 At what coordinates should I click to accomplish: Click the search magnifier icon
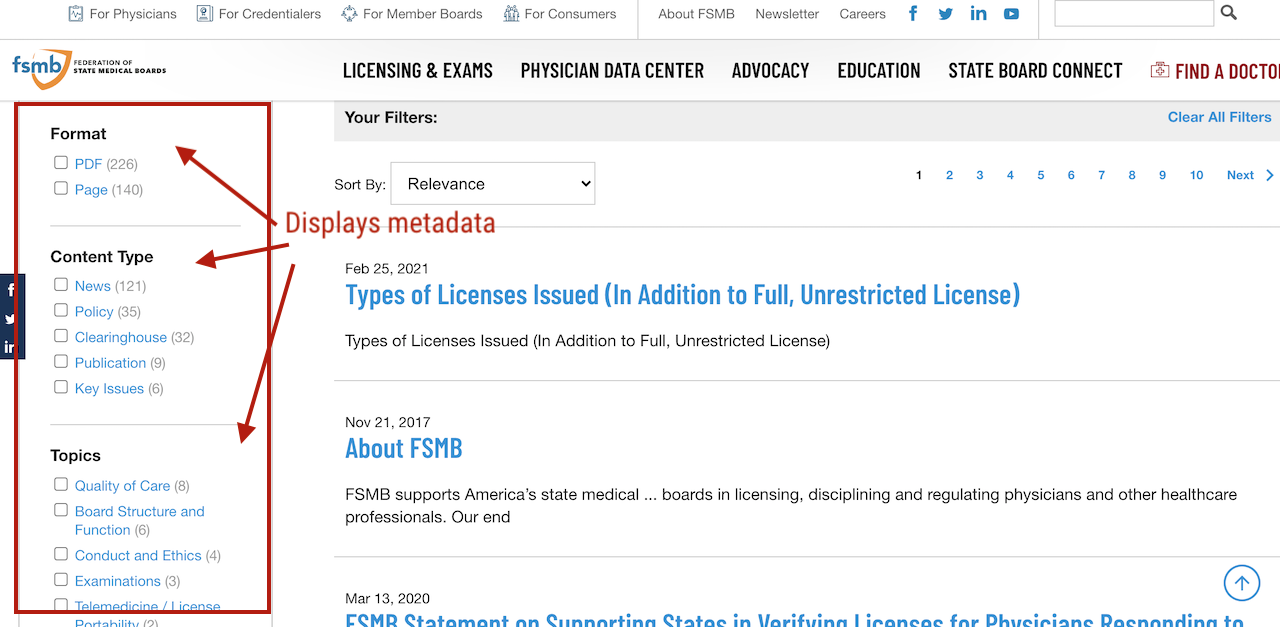(x=1229, y=13)
